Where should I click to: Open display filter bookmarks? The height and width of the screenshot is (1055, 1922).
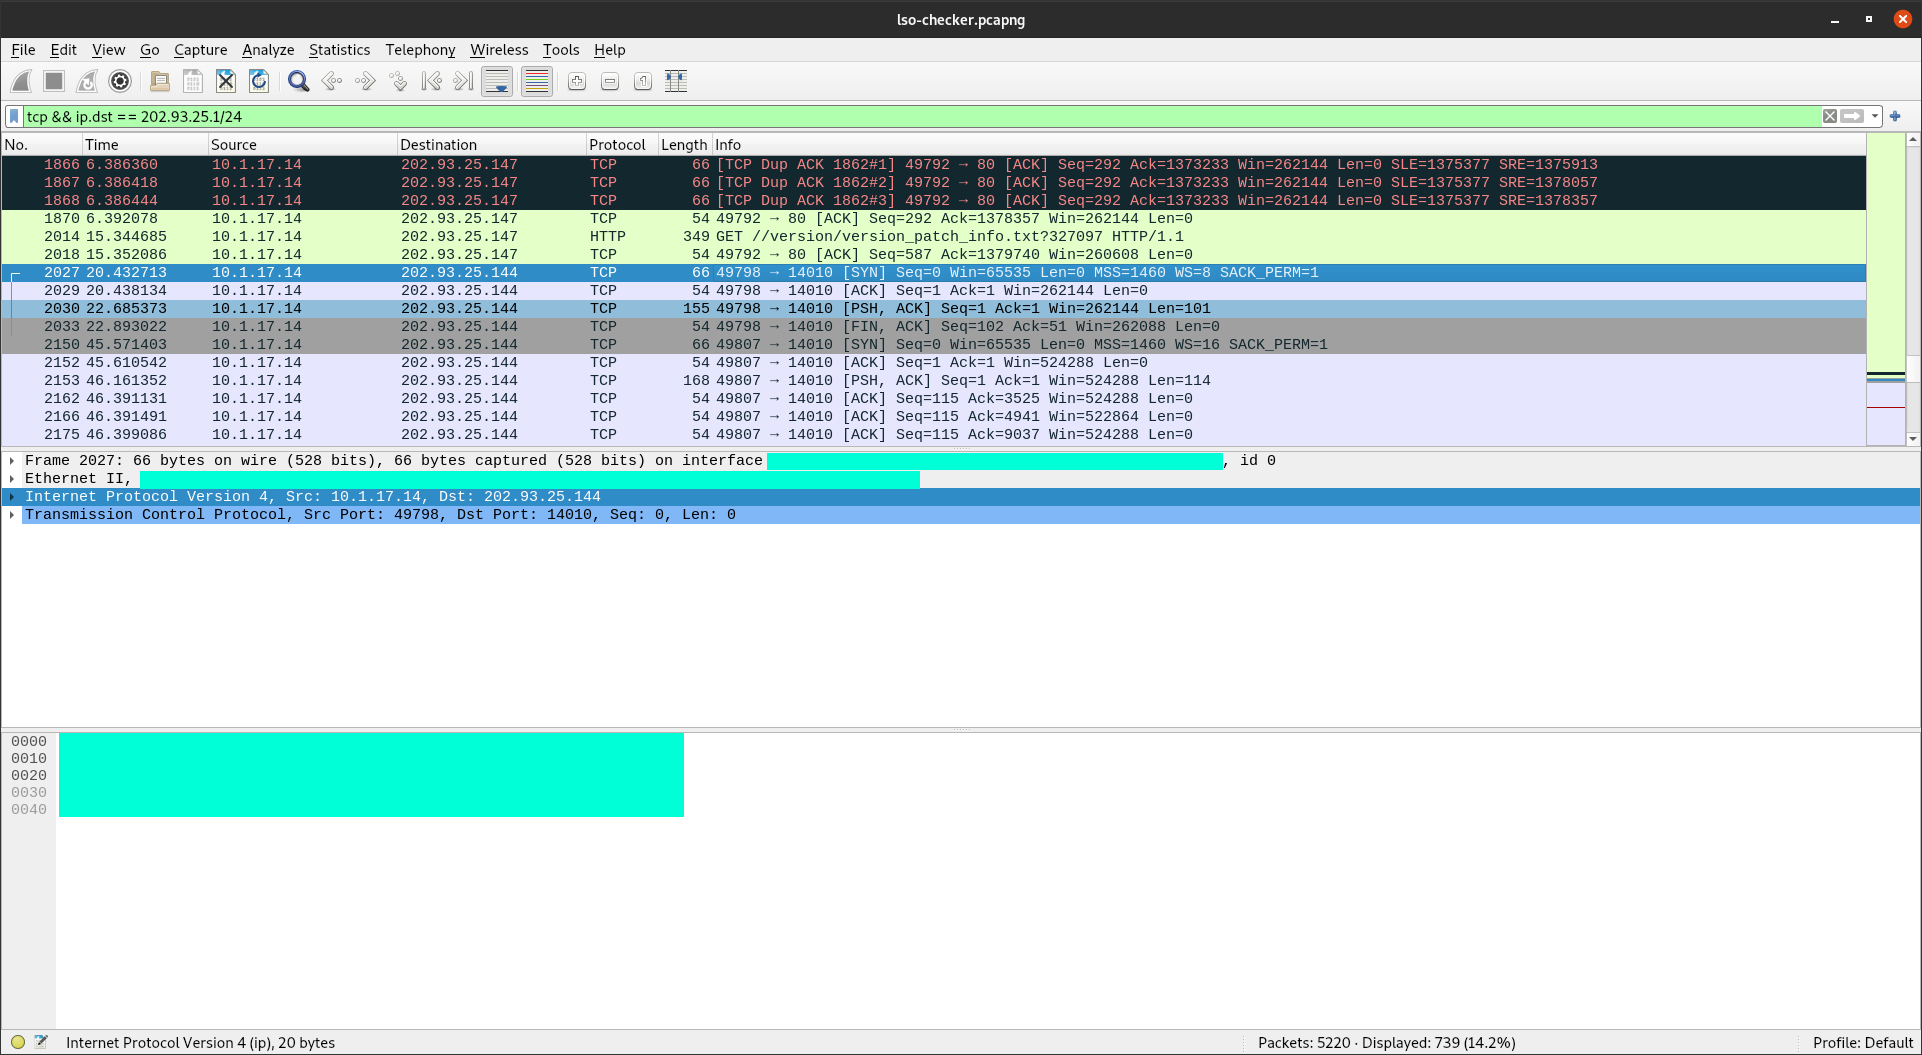pyautogui.click(x=14, y=117)
